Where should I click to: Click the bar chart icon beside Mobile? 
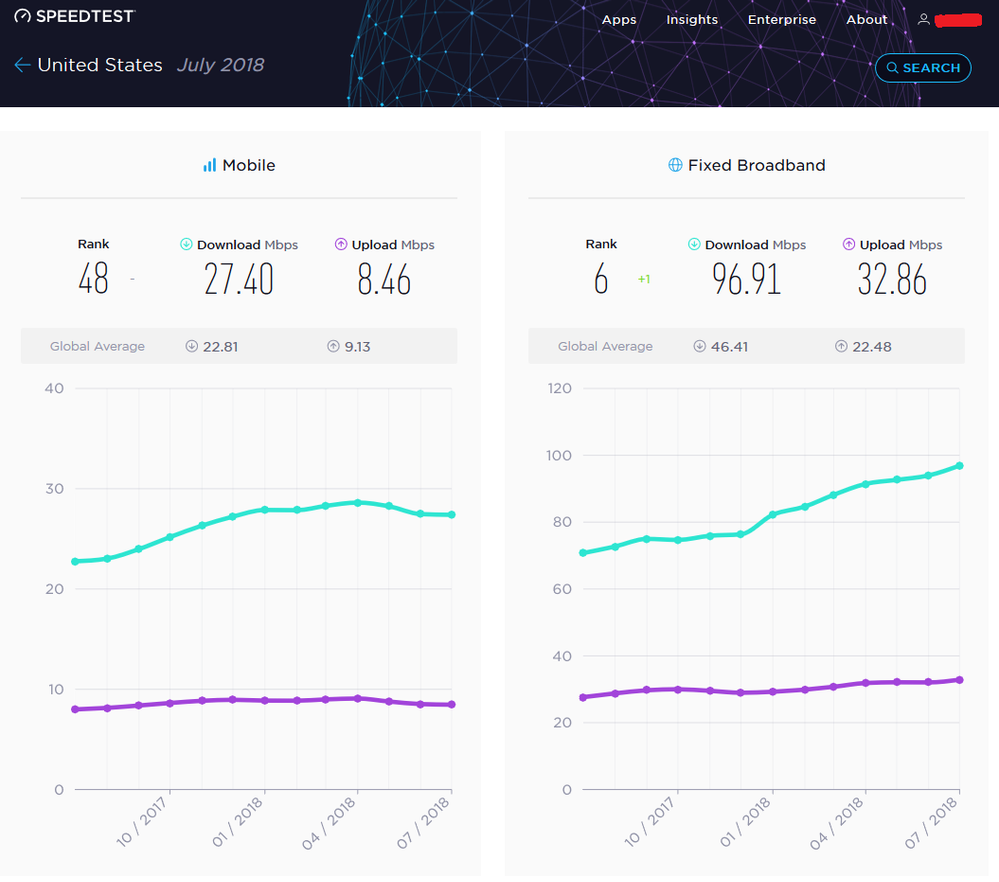pyautogui.click(x=212, y=165)
